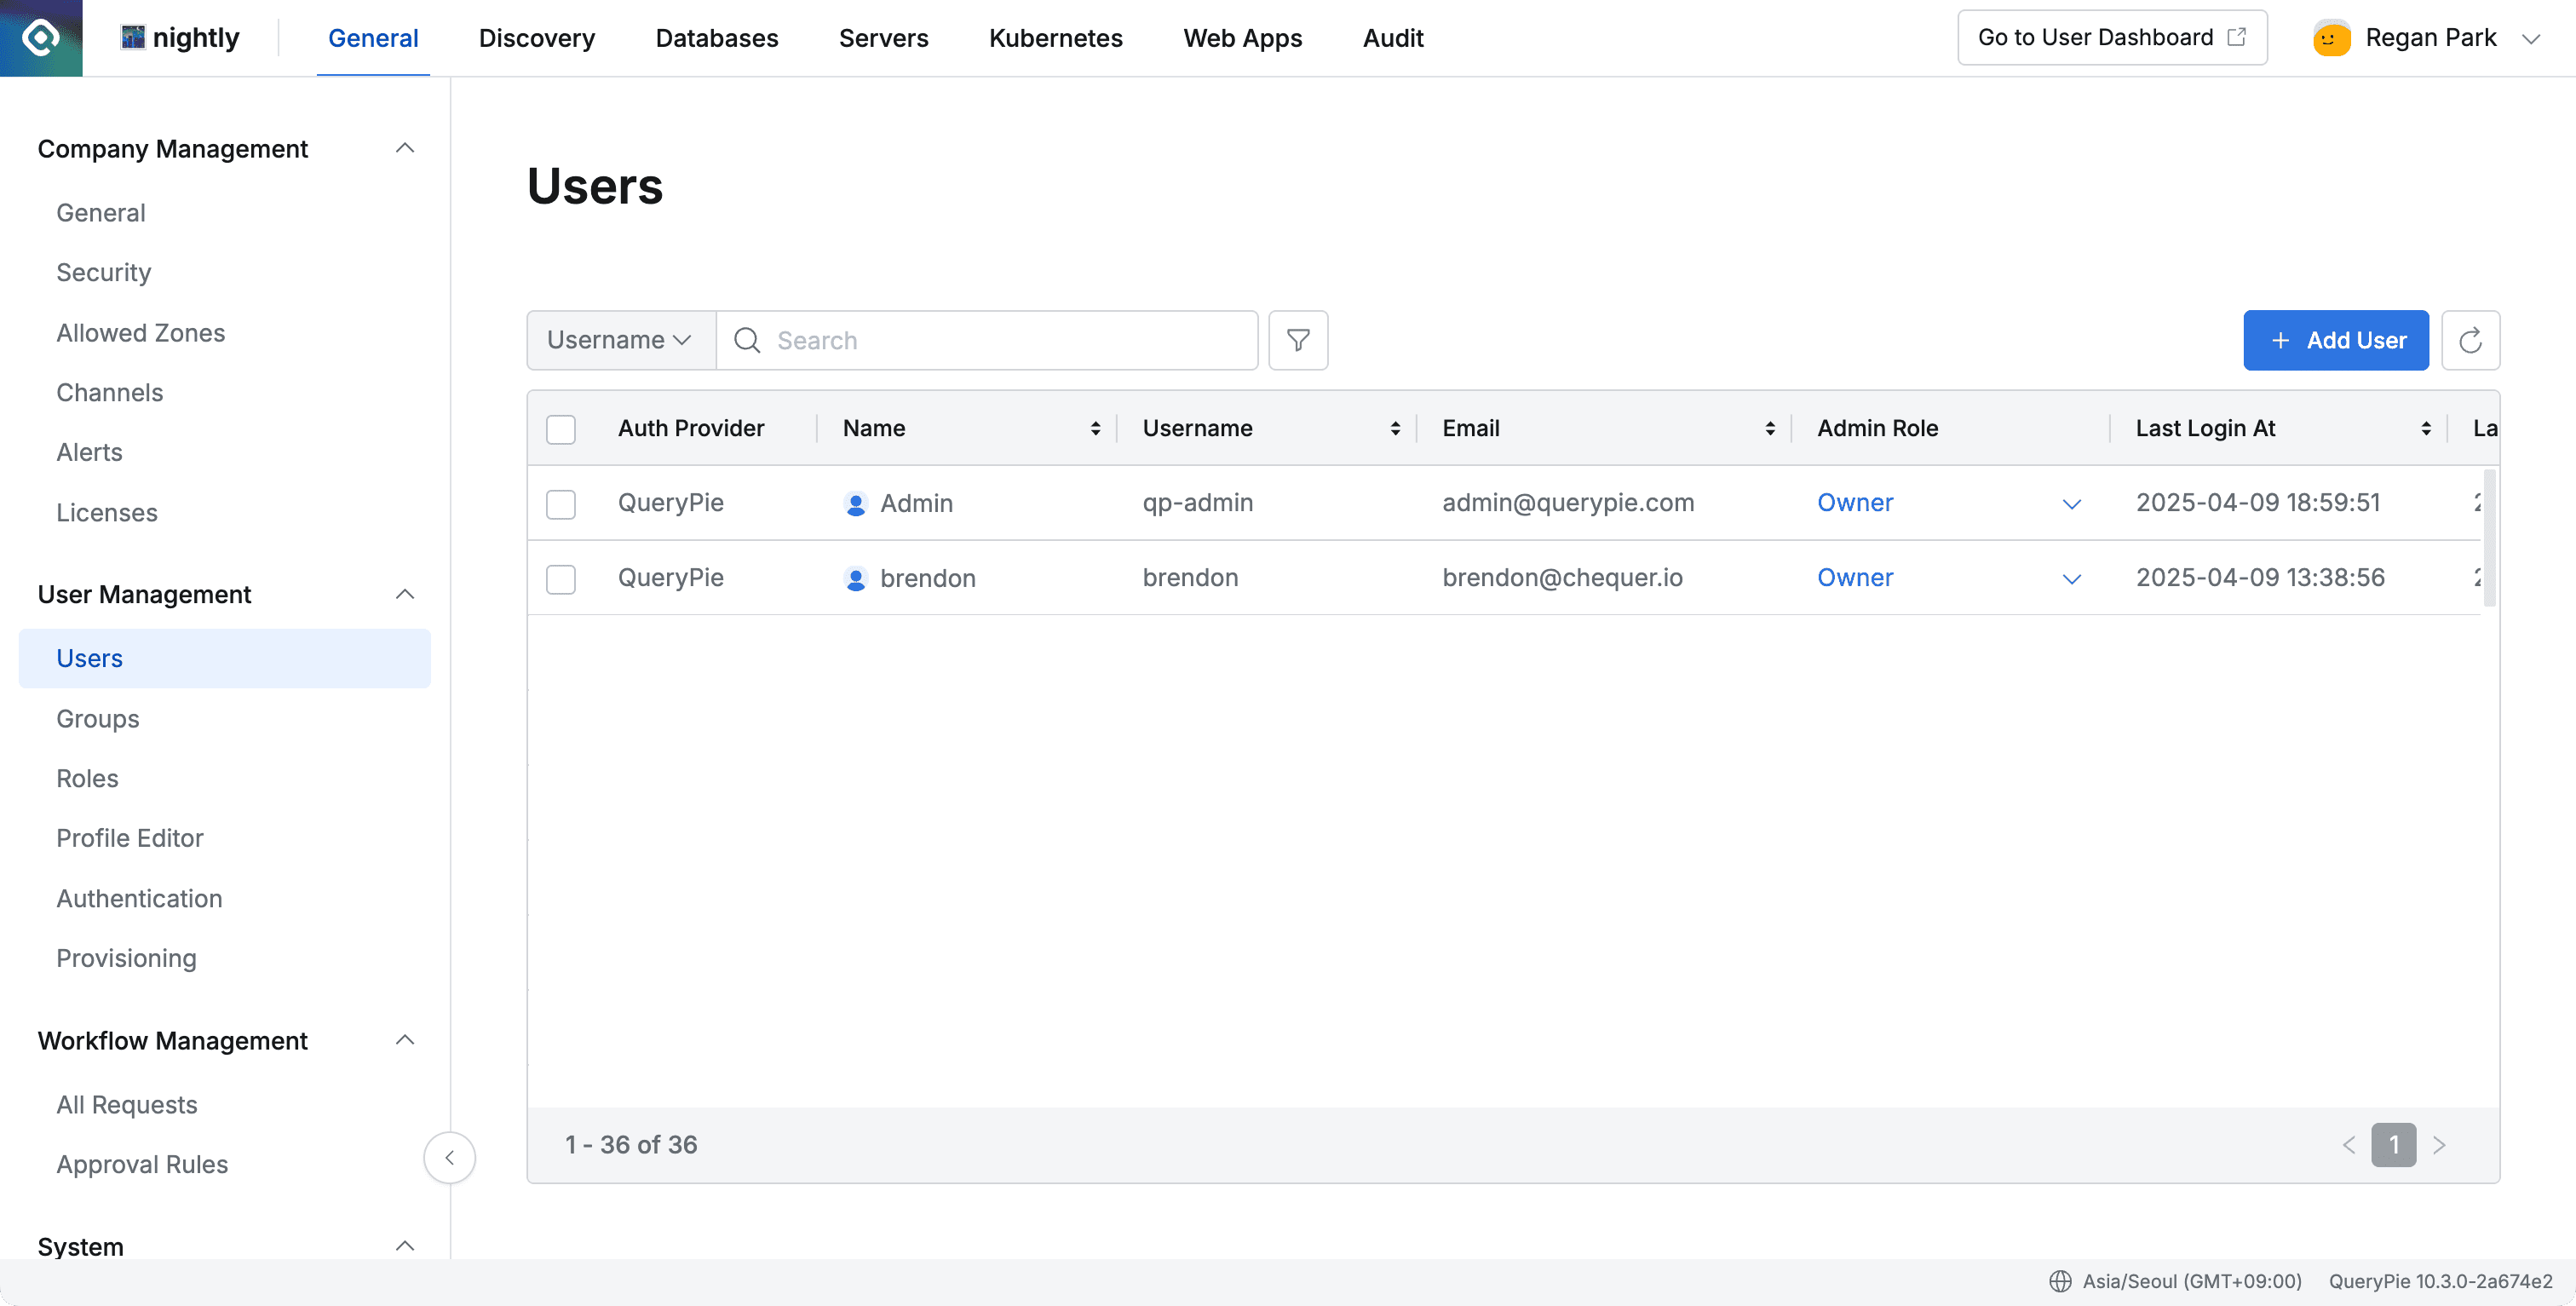Switch to the Databases tab
Screen dimensions: 2576x1306
pos(716,38)
